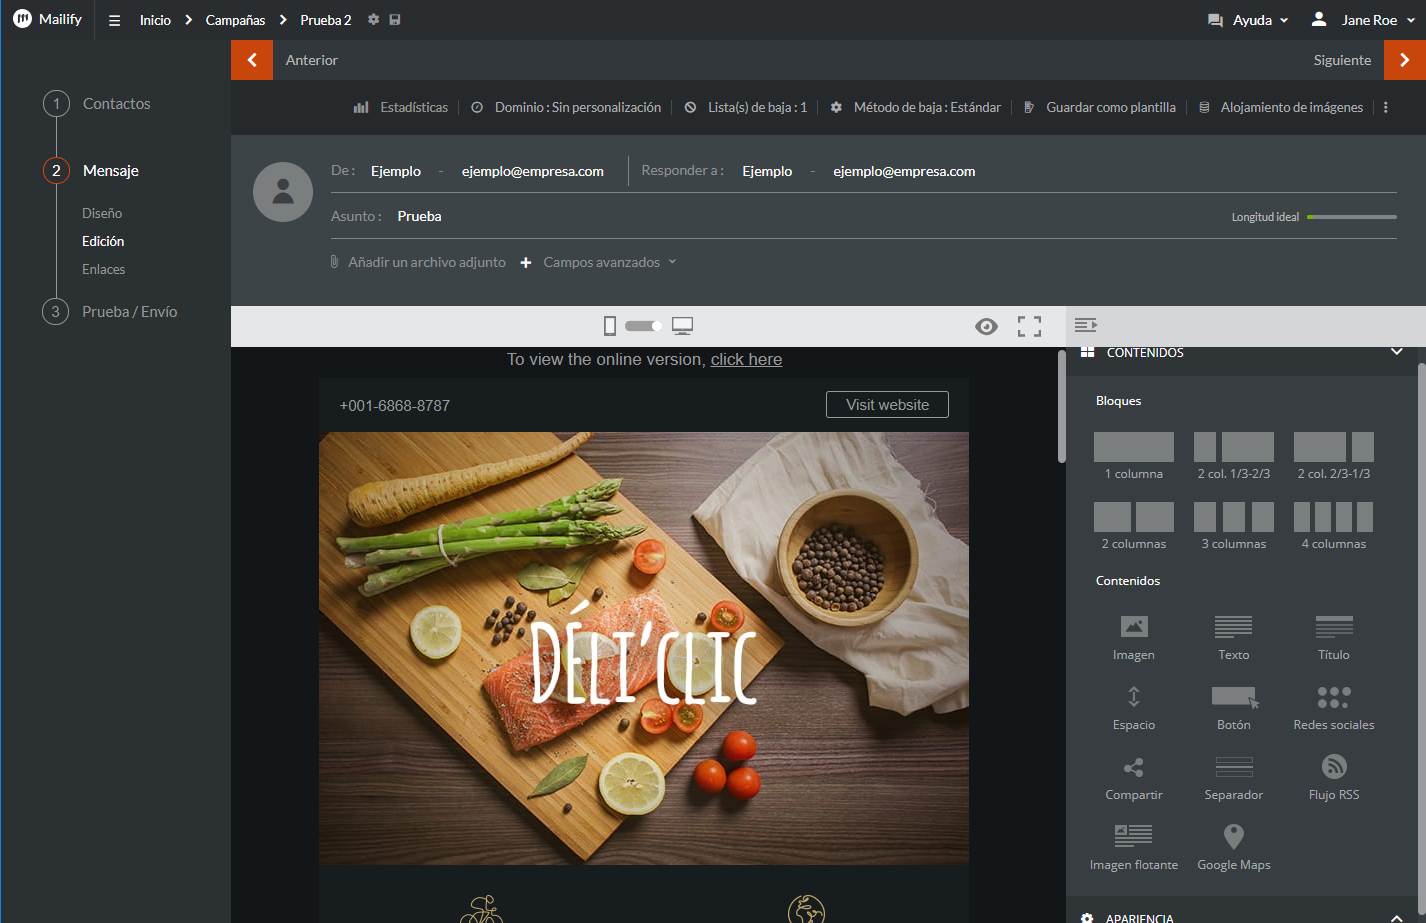Open the Diseño sub-step
The width and height of the screenshot is (1426, 923).
tap(102, 213)
